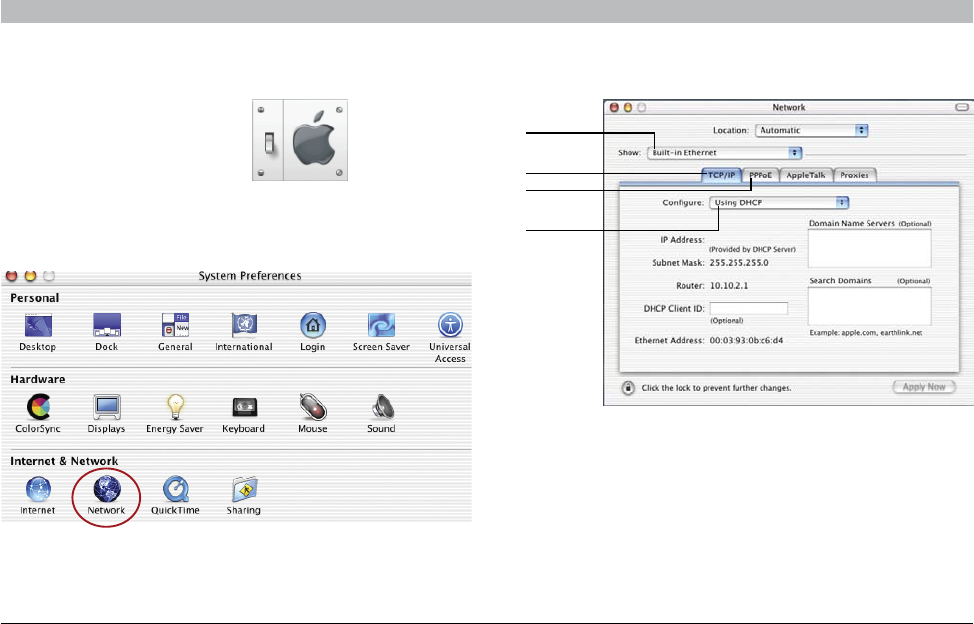Switch to the PPPoE tab
This screenshot has width=974, height=624.
tap(760, 175)
